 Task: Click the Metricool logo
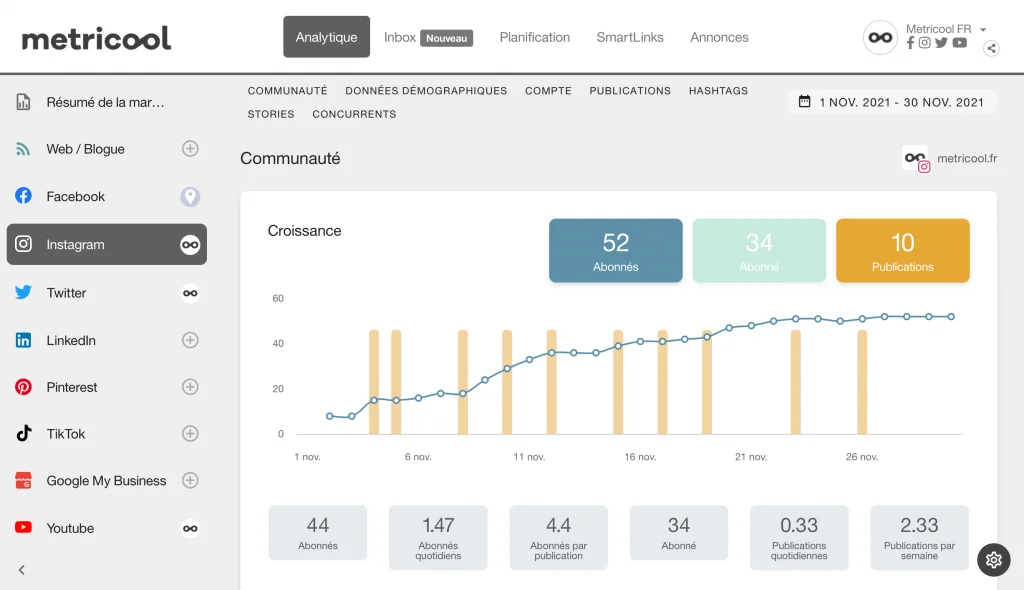point(96,38)
